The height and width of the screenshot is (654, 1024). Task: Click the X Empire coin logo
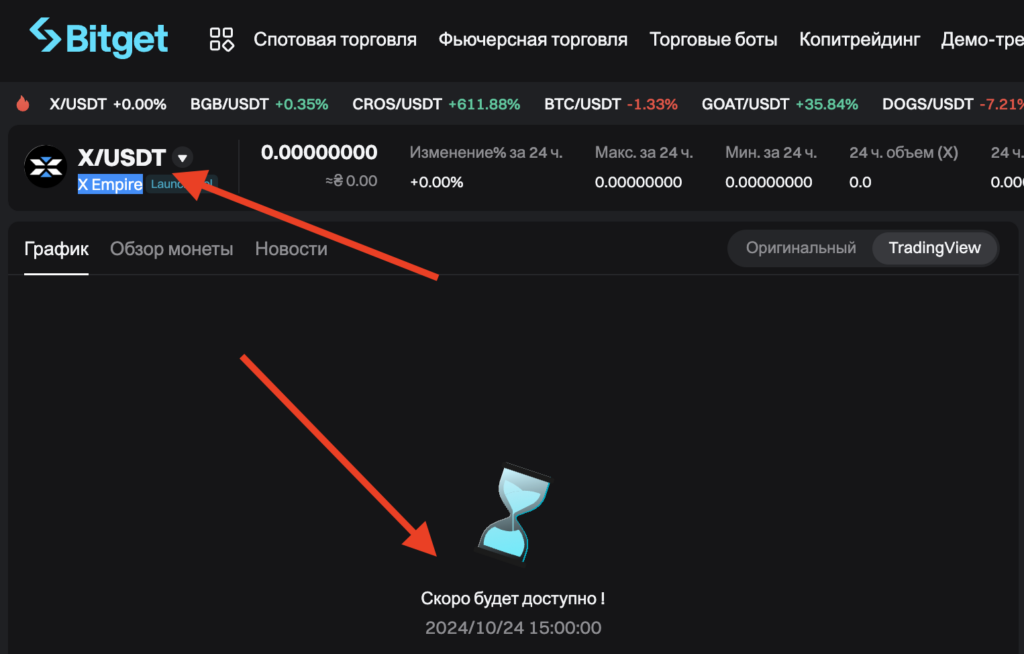pyautogui.click(x=45, y=167)
